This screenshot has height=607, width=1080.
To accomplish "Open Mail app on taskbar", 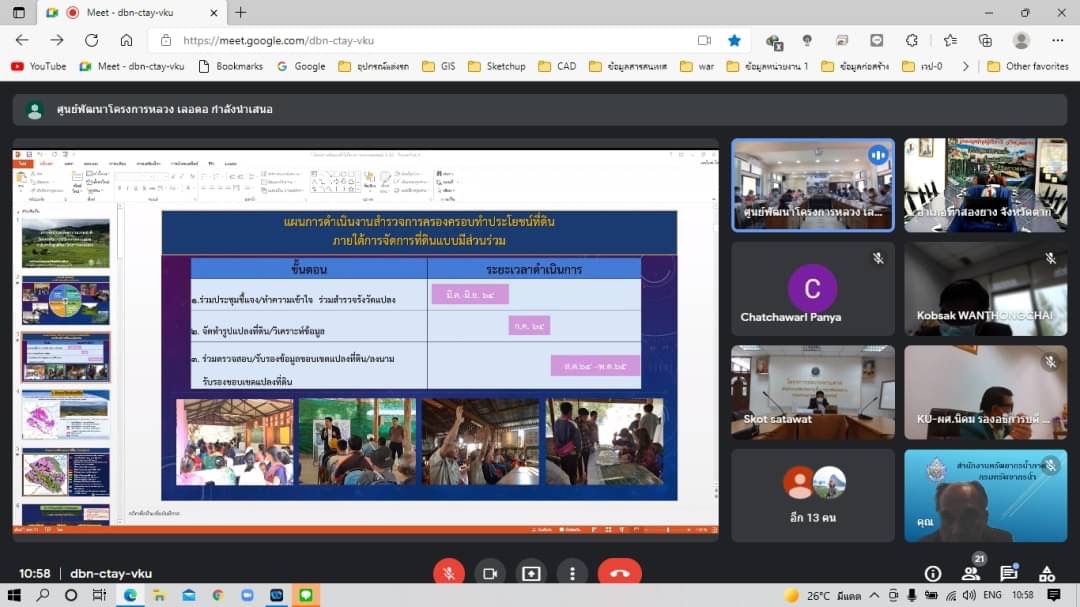I will point(189,595).
